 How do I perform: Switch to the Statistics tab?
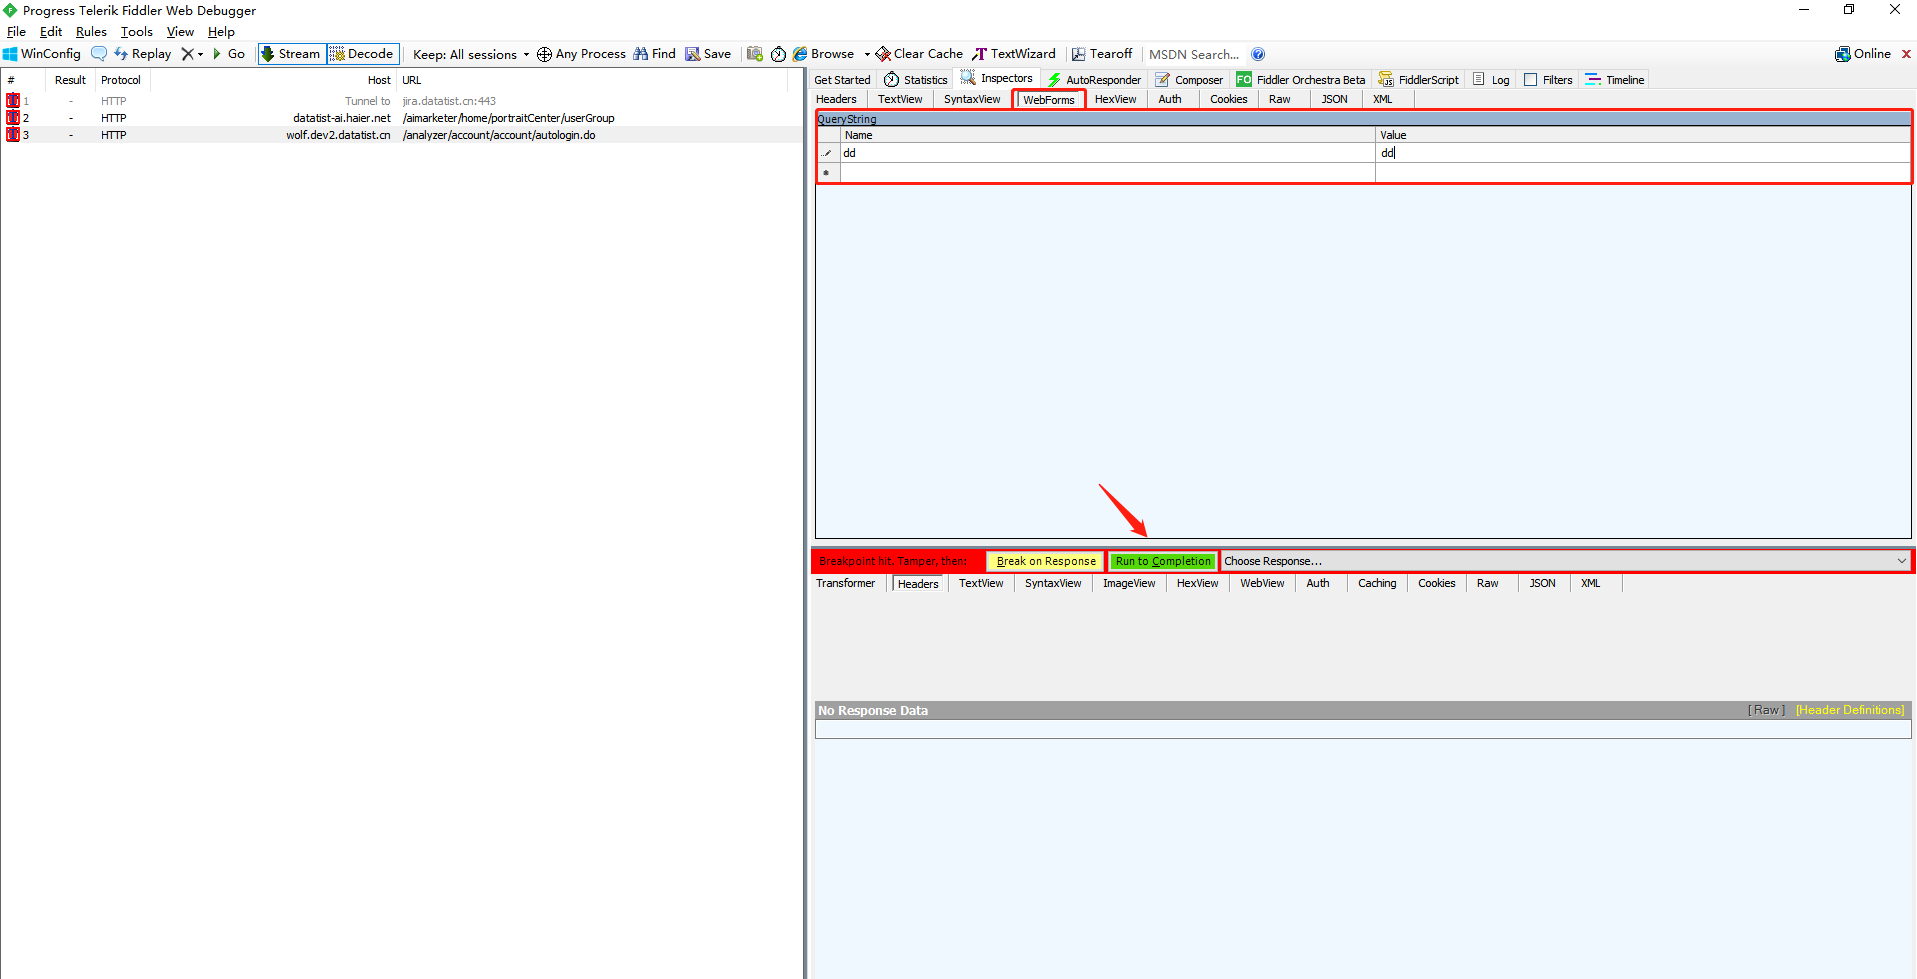(916, 80)
